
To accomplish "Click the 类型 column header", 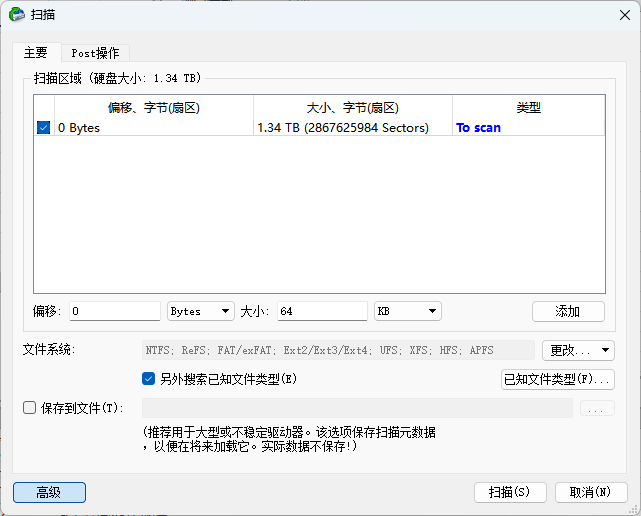I will click(x=529, y=108).
